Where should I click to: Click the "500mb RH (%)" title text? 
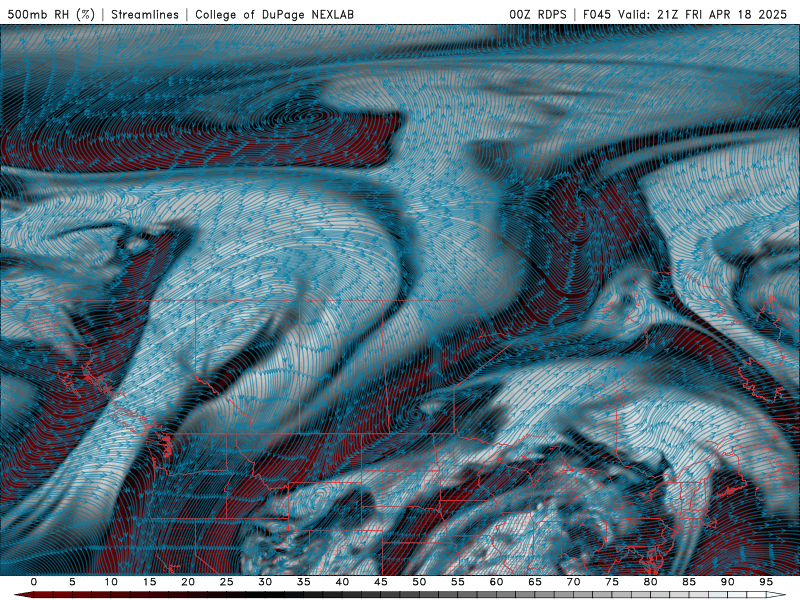(x=52, y=14)
